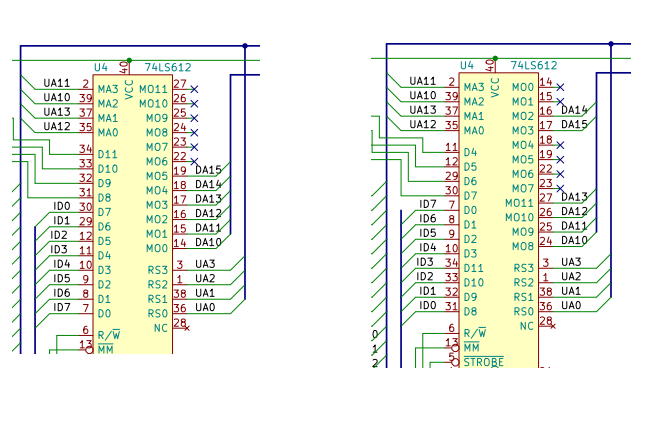
Task: Click the MO3 pin name on the DA15 line
Action: pos(523,131)
